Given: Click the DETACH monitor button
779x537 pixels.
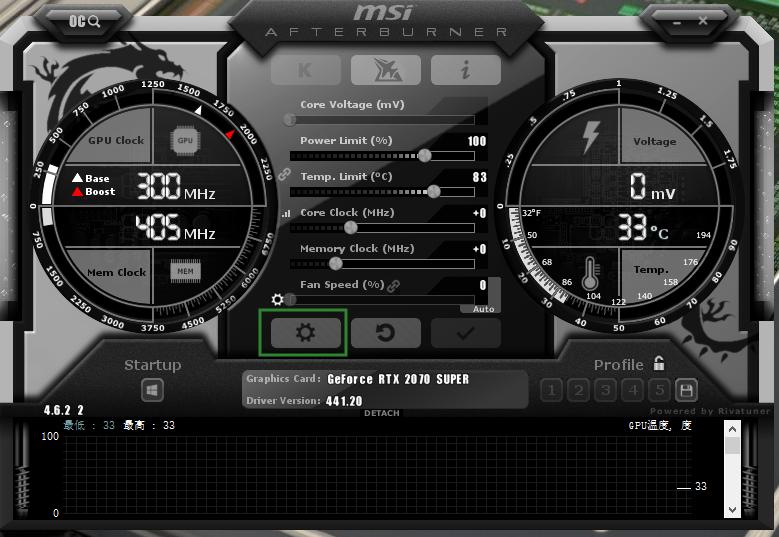Looking at the screenshot, I should [382, 413].
